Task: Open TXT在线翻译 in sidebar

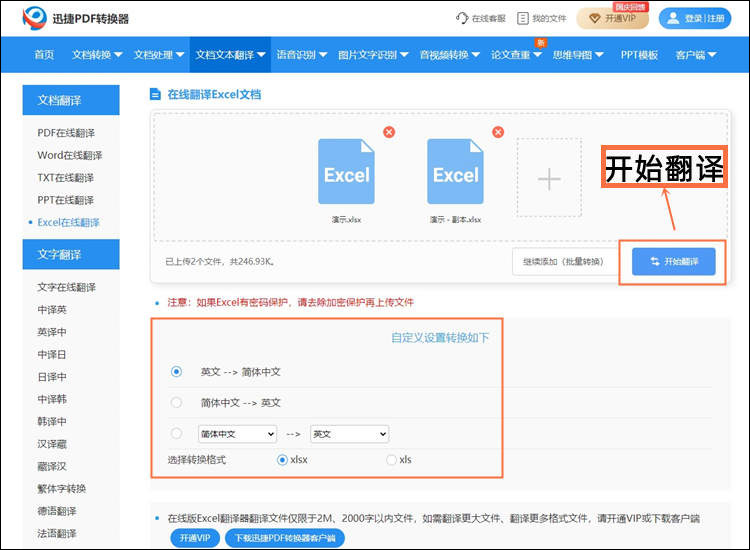Action: [66, 177]
